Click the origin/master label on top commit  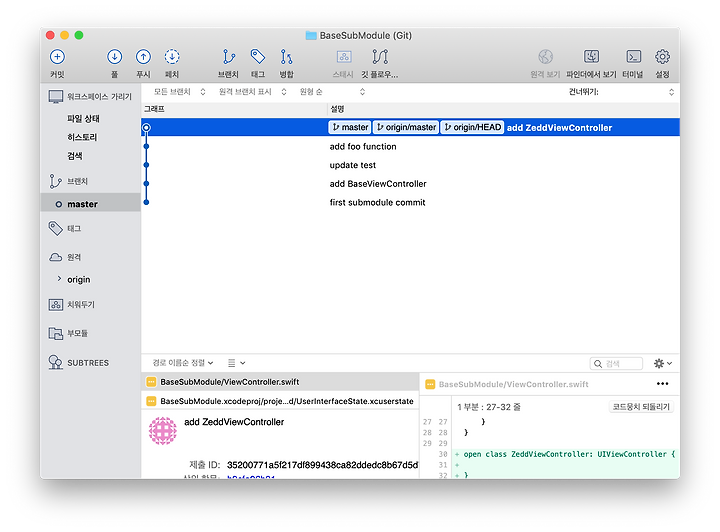point(405,127)
